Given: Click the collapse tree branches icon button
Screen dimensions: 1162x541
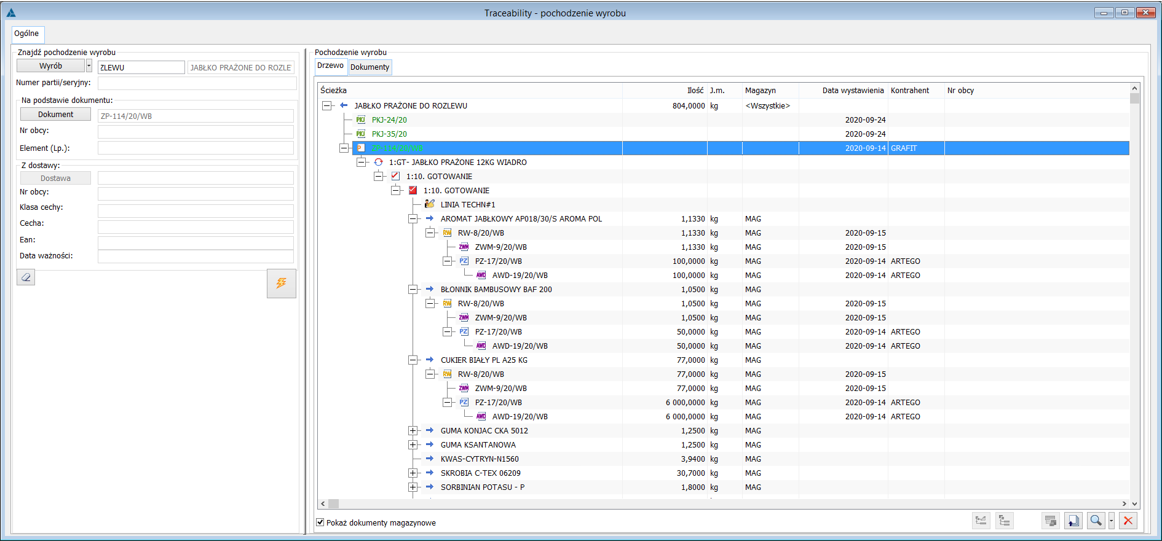Looking at the screenshot, I should click(x=1005, y=521).
